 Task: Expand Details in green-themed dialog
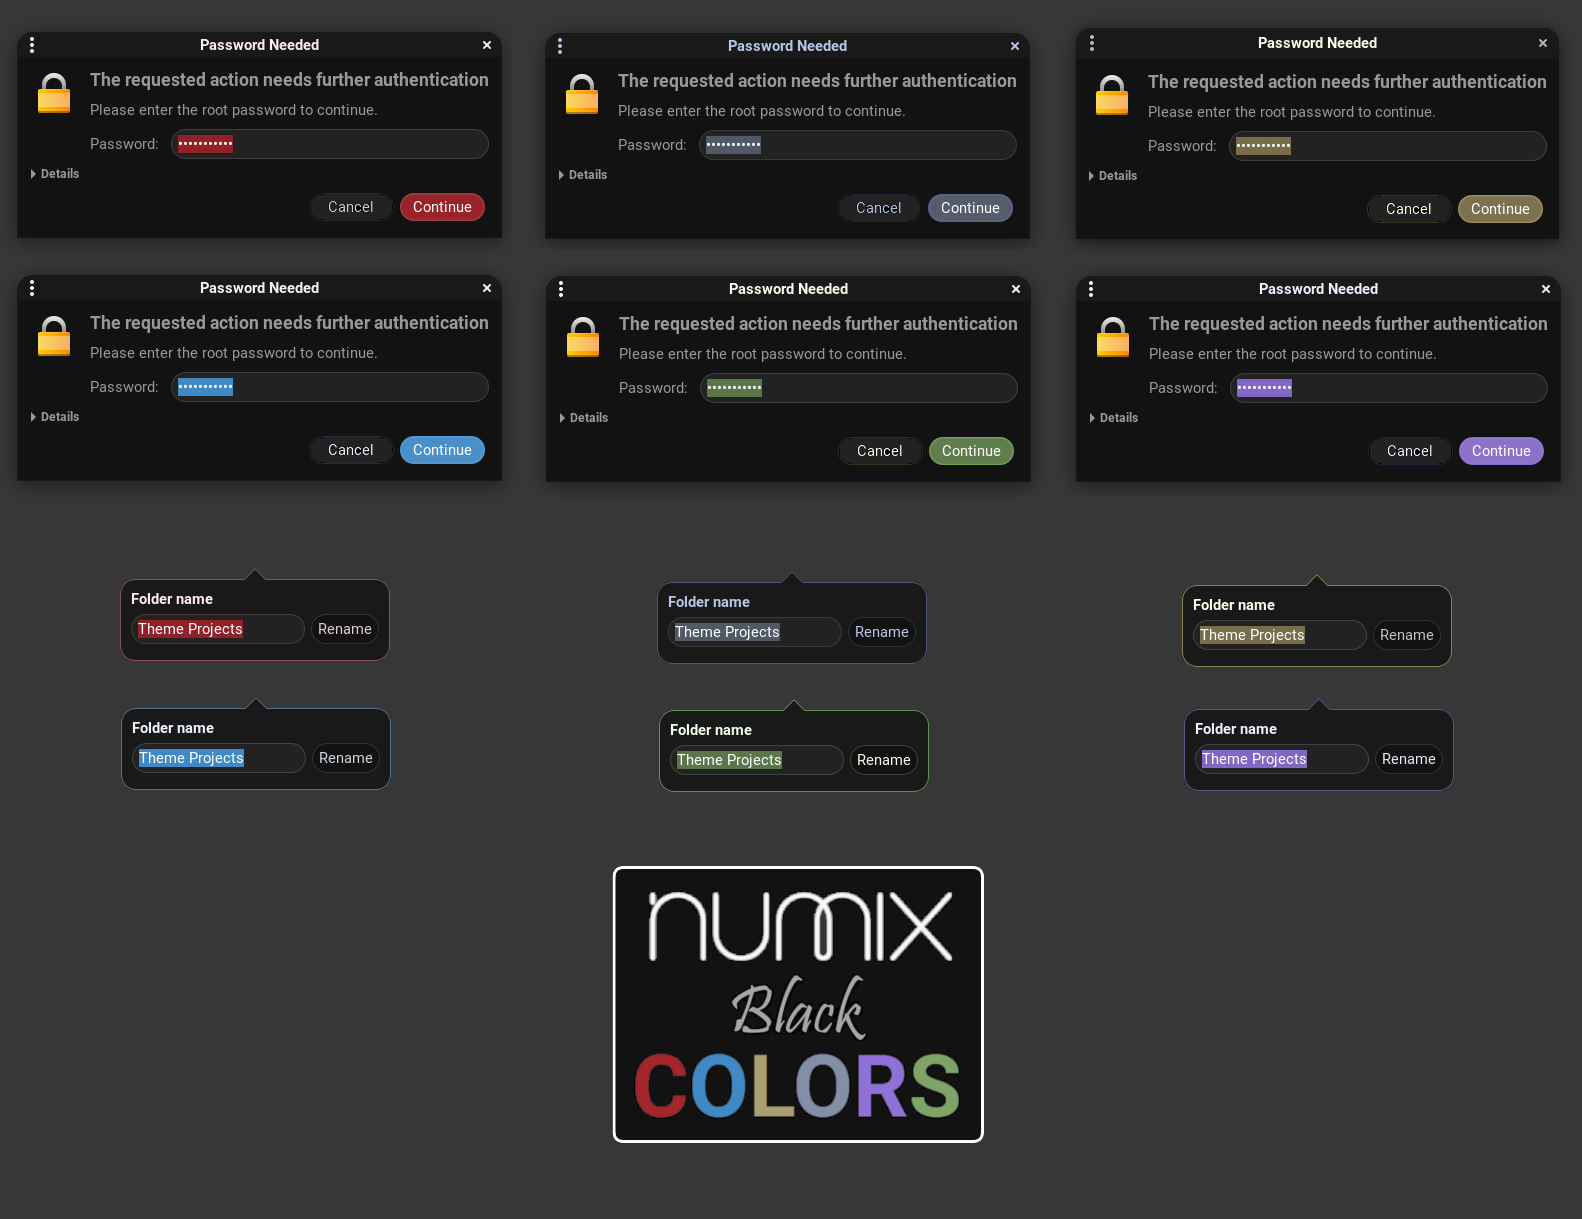point(584,418)
